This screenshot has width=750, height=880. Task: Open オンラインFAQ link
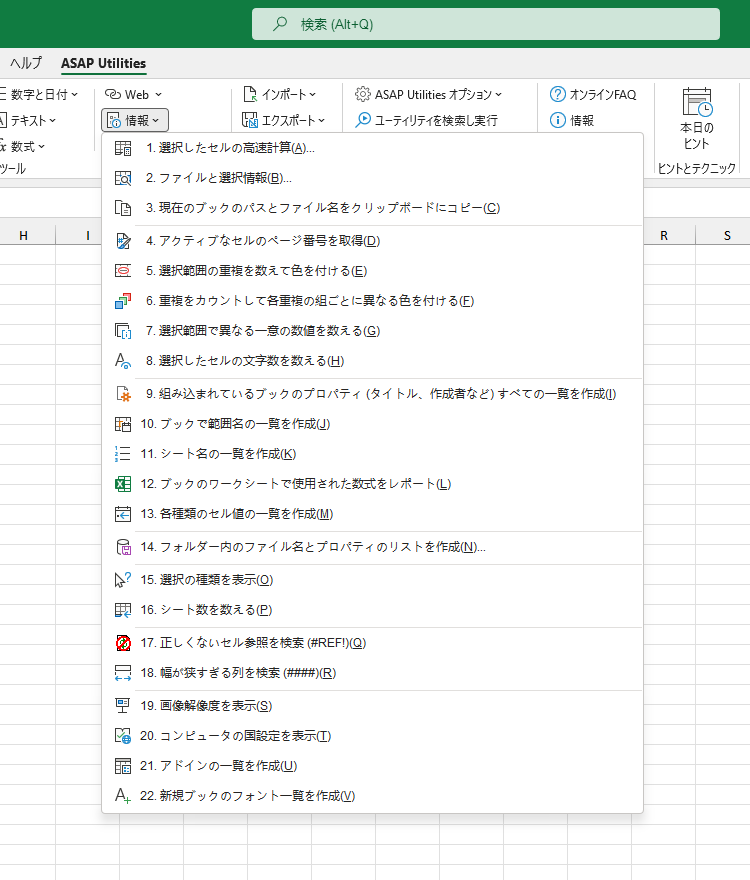click(x=593, y=94)
